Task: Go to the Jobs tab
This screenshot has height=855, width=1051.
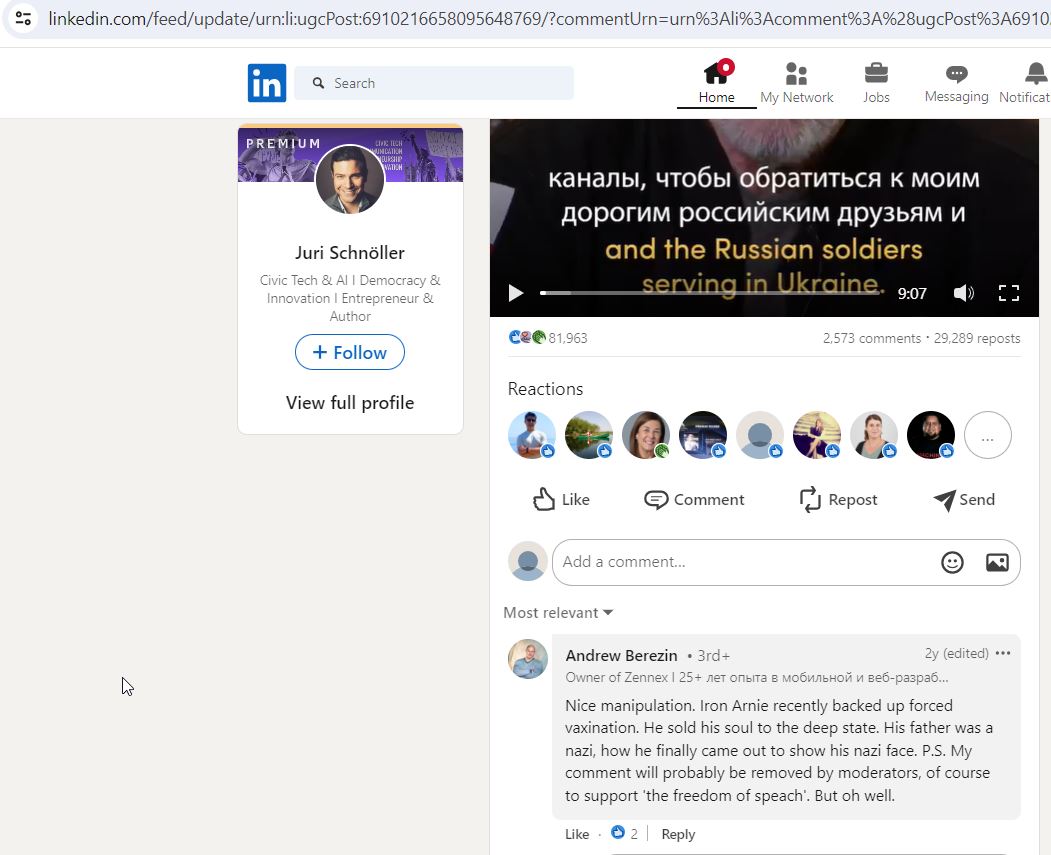Action: point(876,82)
